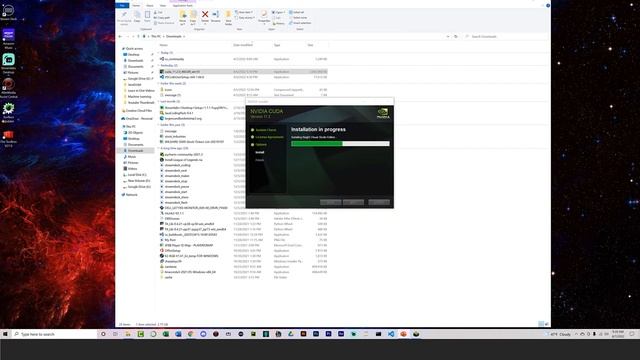This screenshot has width=640, height=360.
Task: Switch to large icons view at Explorer's bottom right
Action: click(547, 324)
